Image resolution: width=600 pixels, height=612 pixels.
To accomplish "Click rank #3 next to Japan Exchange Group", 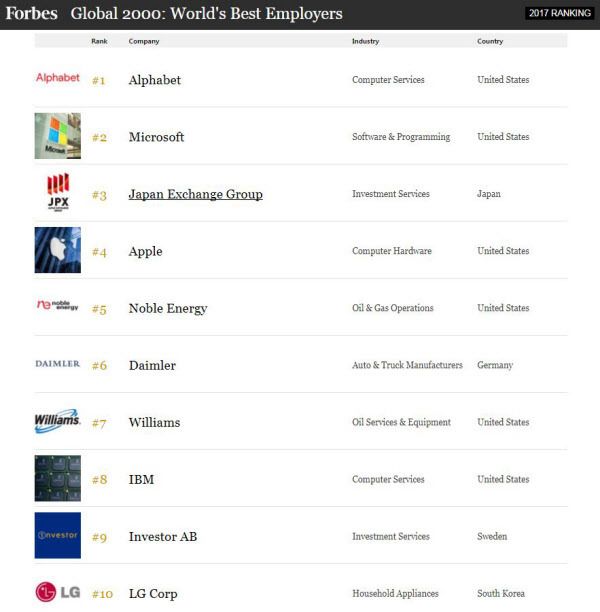I will (x=99, y=195).
